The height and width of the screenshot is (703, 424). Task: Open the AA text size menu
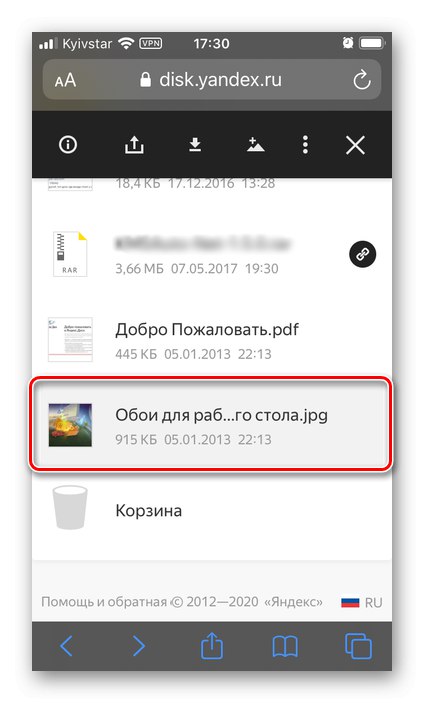click(x=65, y=81)
